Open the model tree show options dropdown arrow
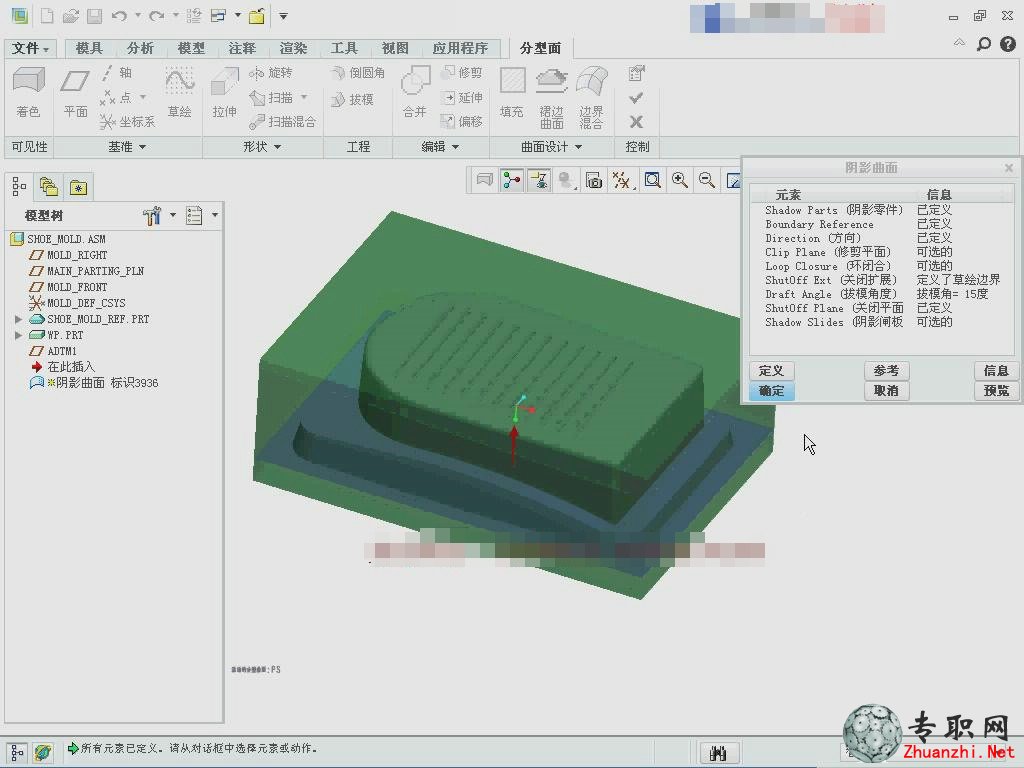The image size is (1024, 768). (214, 215)
